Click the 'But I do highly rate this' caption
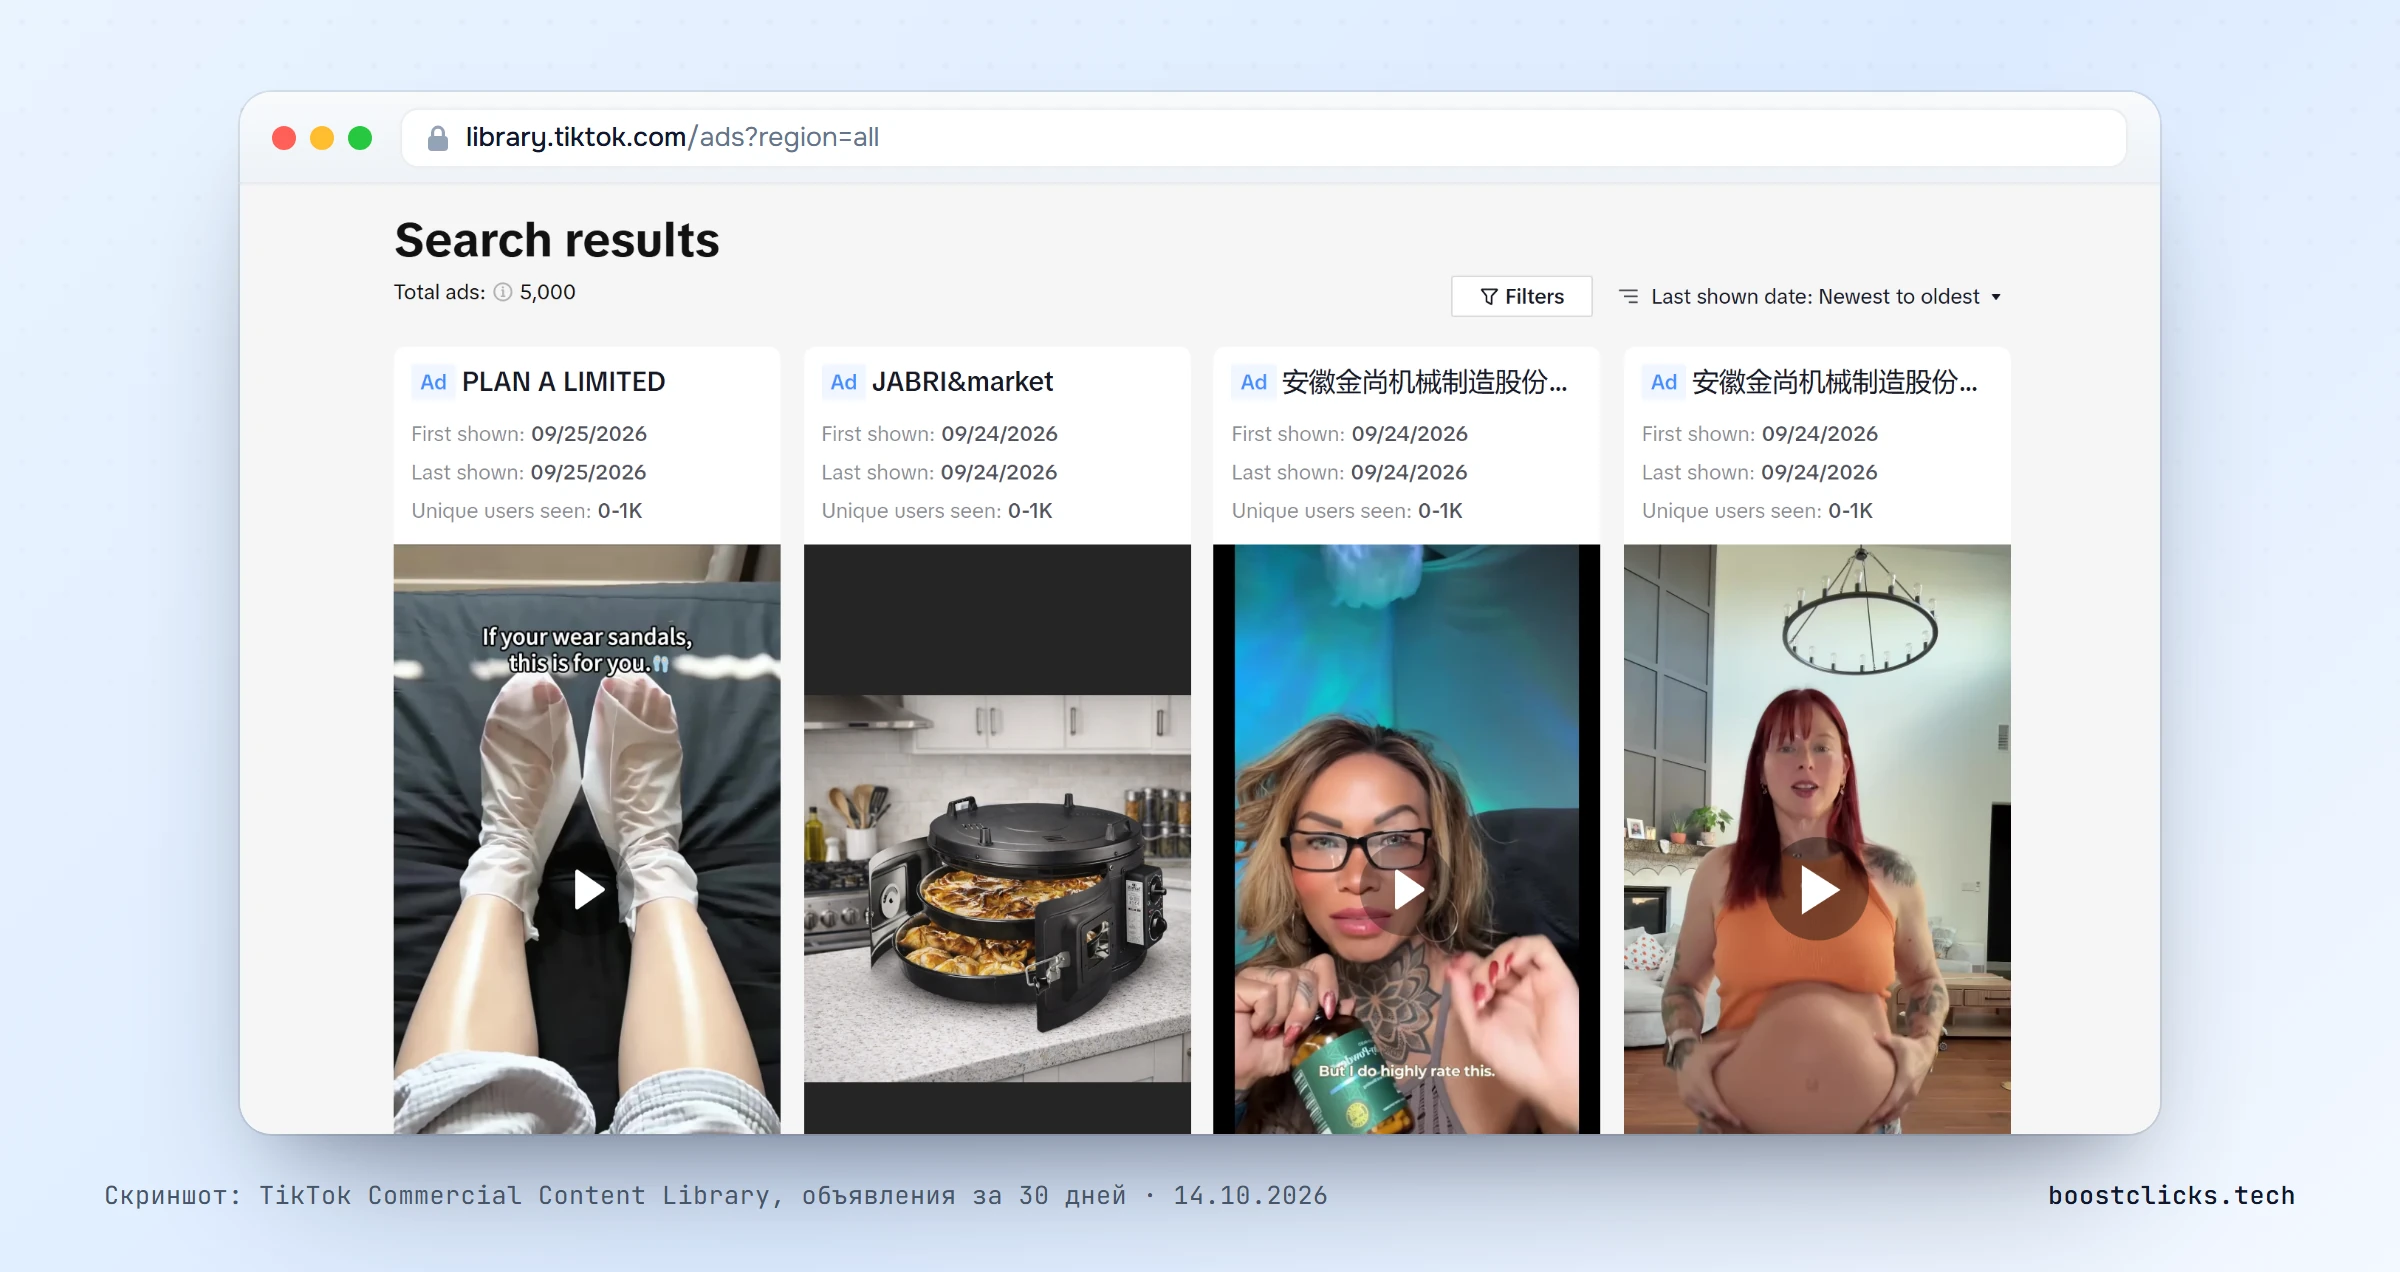Screen dimensions: 2400x1272 [1406, 1071]
